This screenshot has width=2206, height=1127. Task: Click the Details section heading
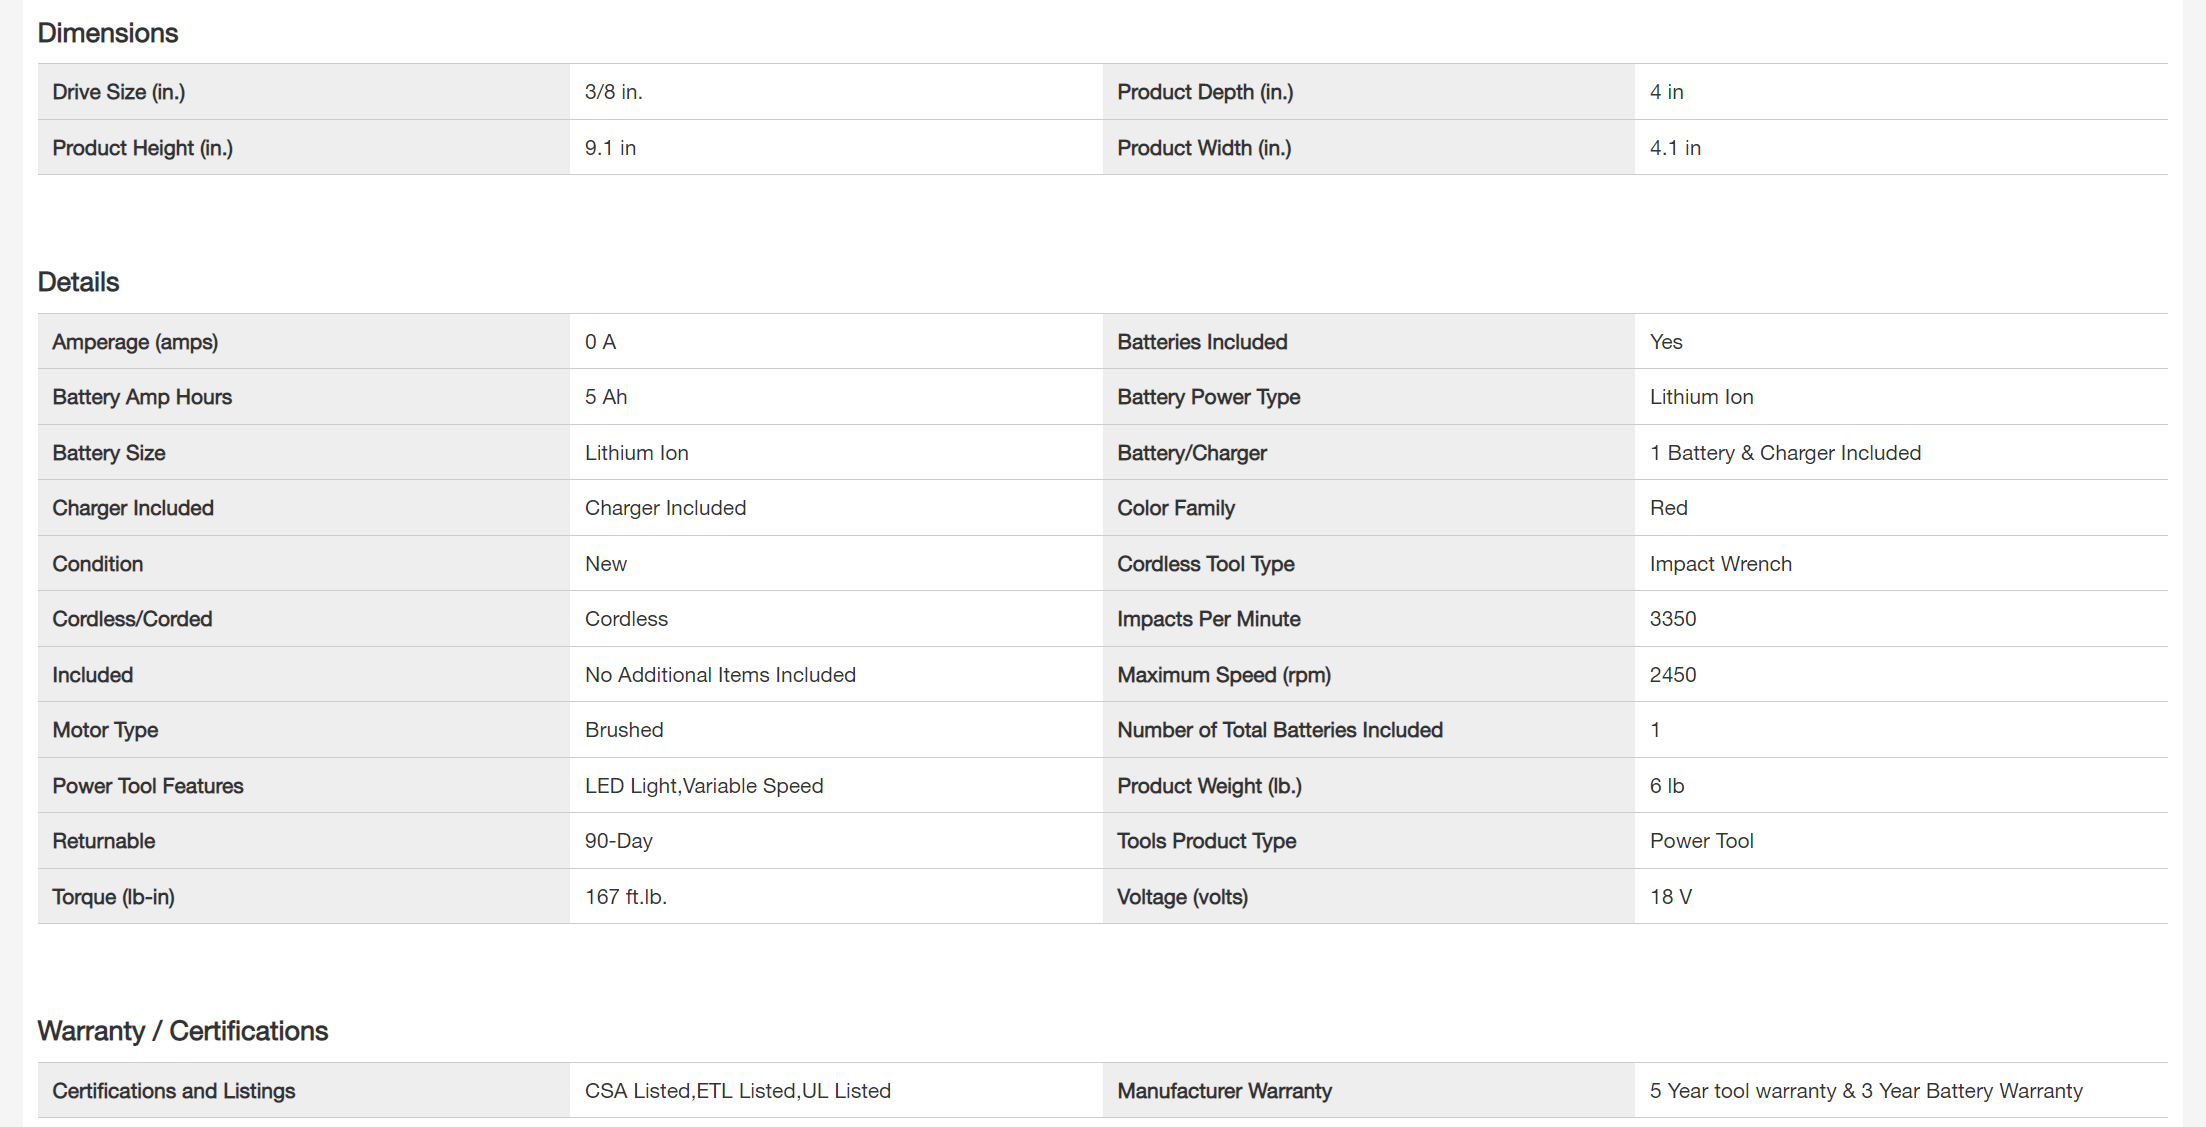tap(78, 282)
